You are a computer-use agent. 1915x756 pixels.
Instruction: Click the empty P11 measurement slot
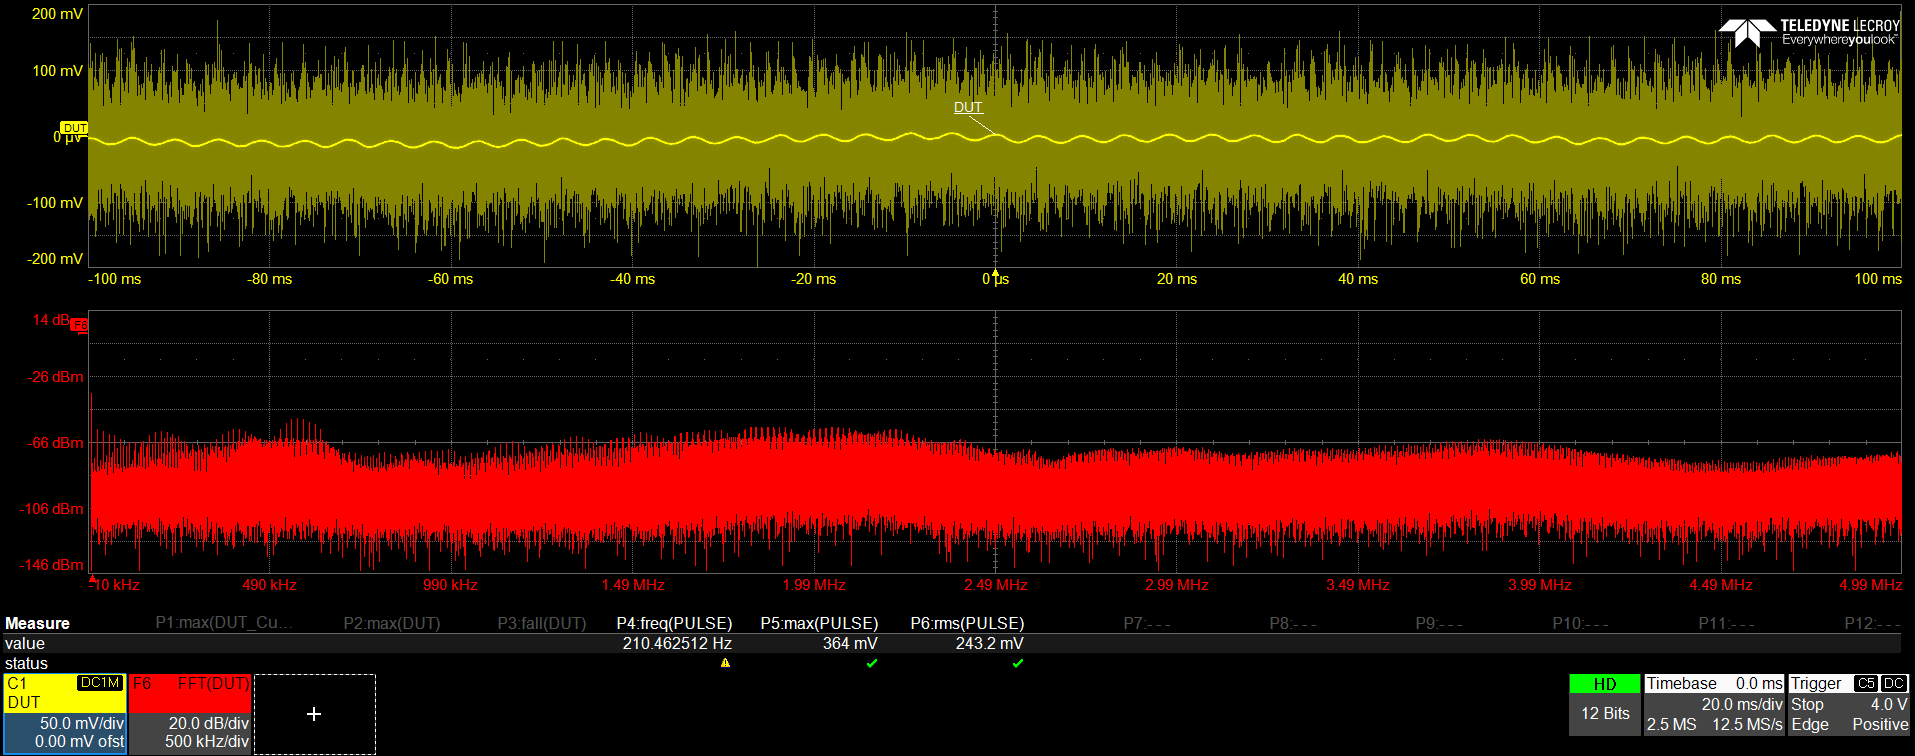[x=1727, y=623]
